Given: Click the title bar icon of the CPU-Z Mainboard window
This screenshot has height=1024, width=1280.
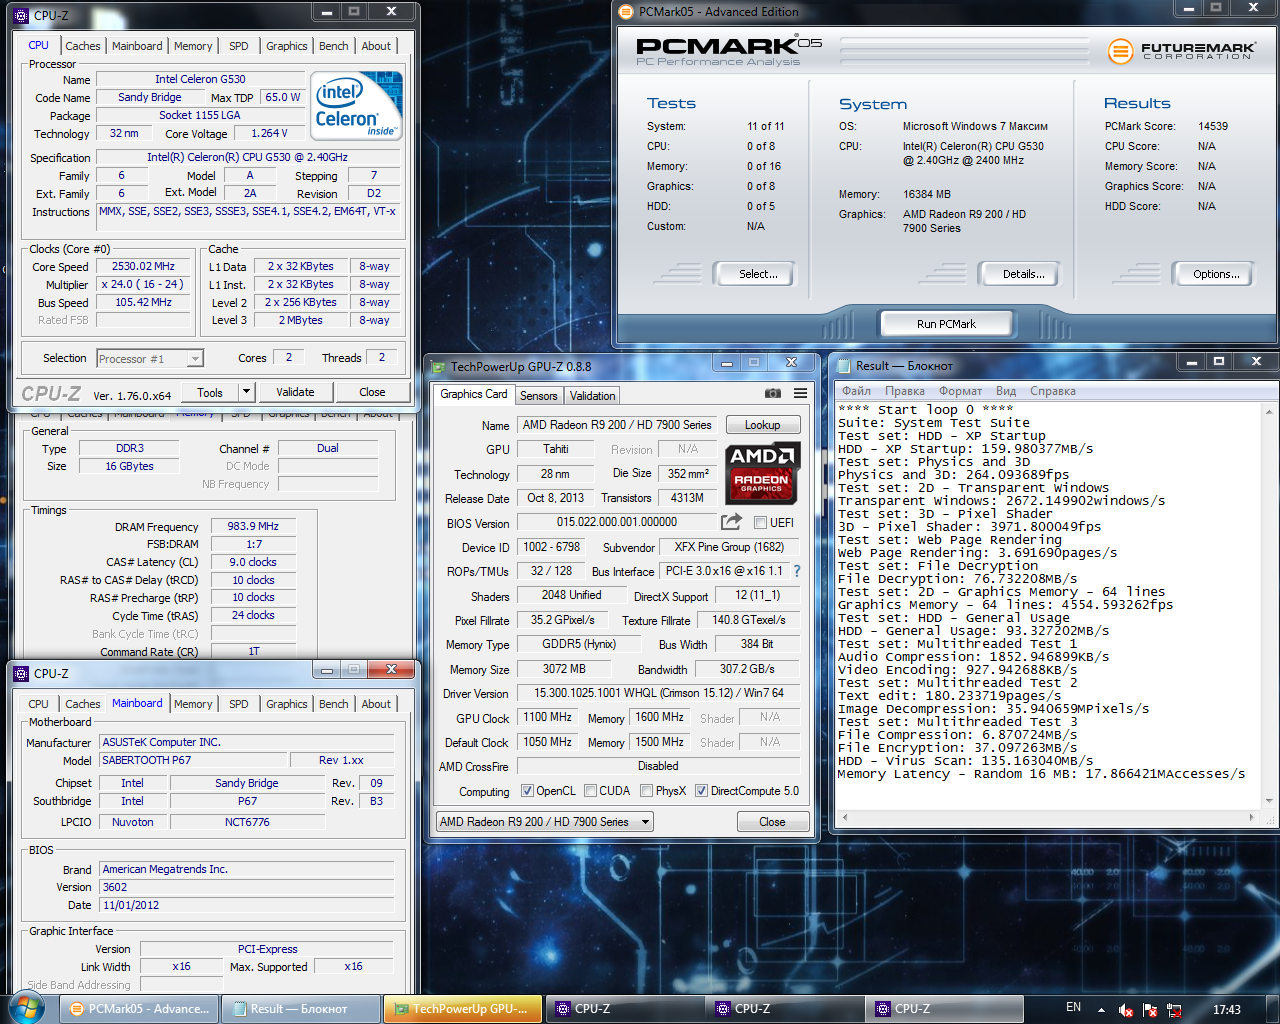Looking at the screenshot, I should (21, 674).
